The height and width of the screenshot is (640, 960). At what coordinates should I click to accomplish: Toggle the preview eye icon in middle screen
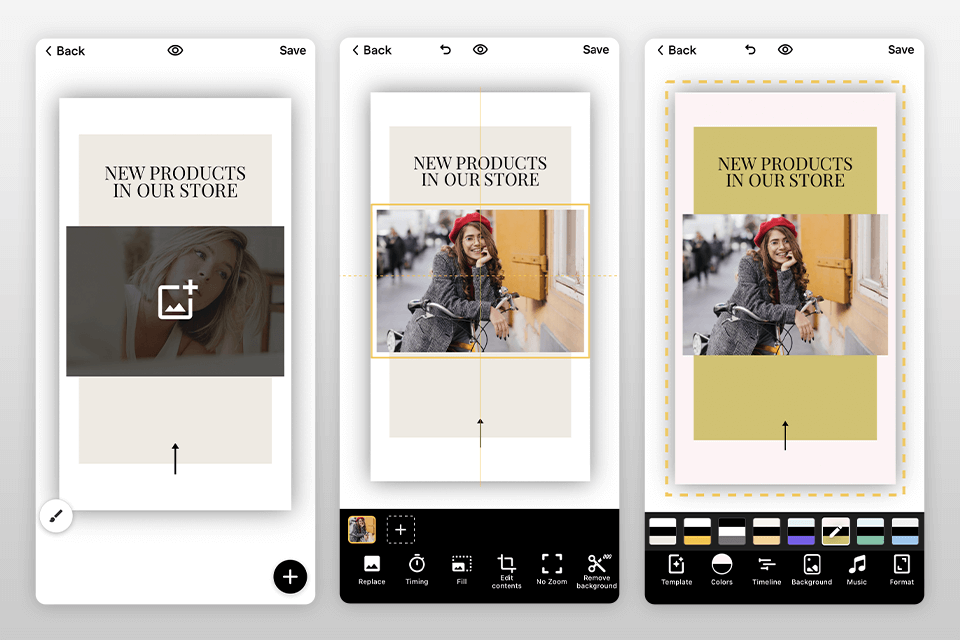click(480, 50)
